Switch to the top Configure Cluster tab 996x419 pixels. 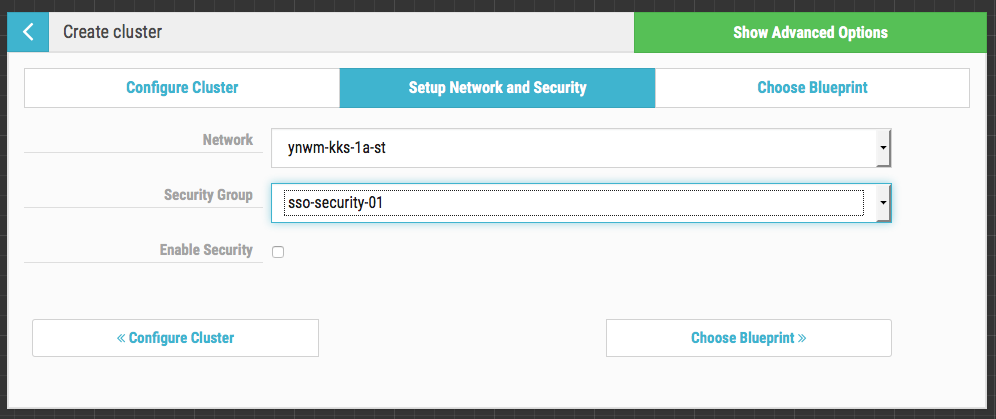click(182, 88)
